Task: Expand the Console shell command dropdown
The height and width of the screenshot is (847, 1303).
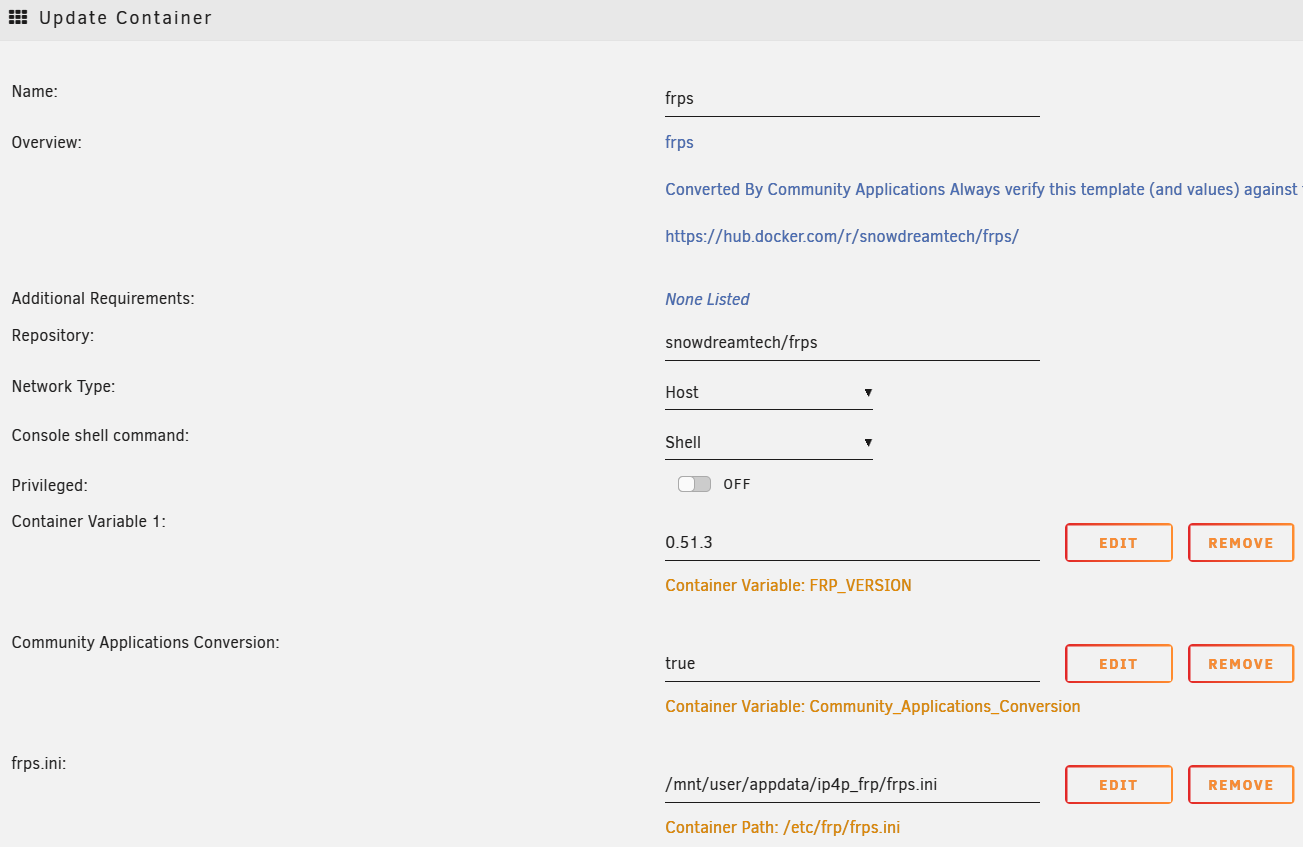Action: pyautogui.click(x=768, y=442)
